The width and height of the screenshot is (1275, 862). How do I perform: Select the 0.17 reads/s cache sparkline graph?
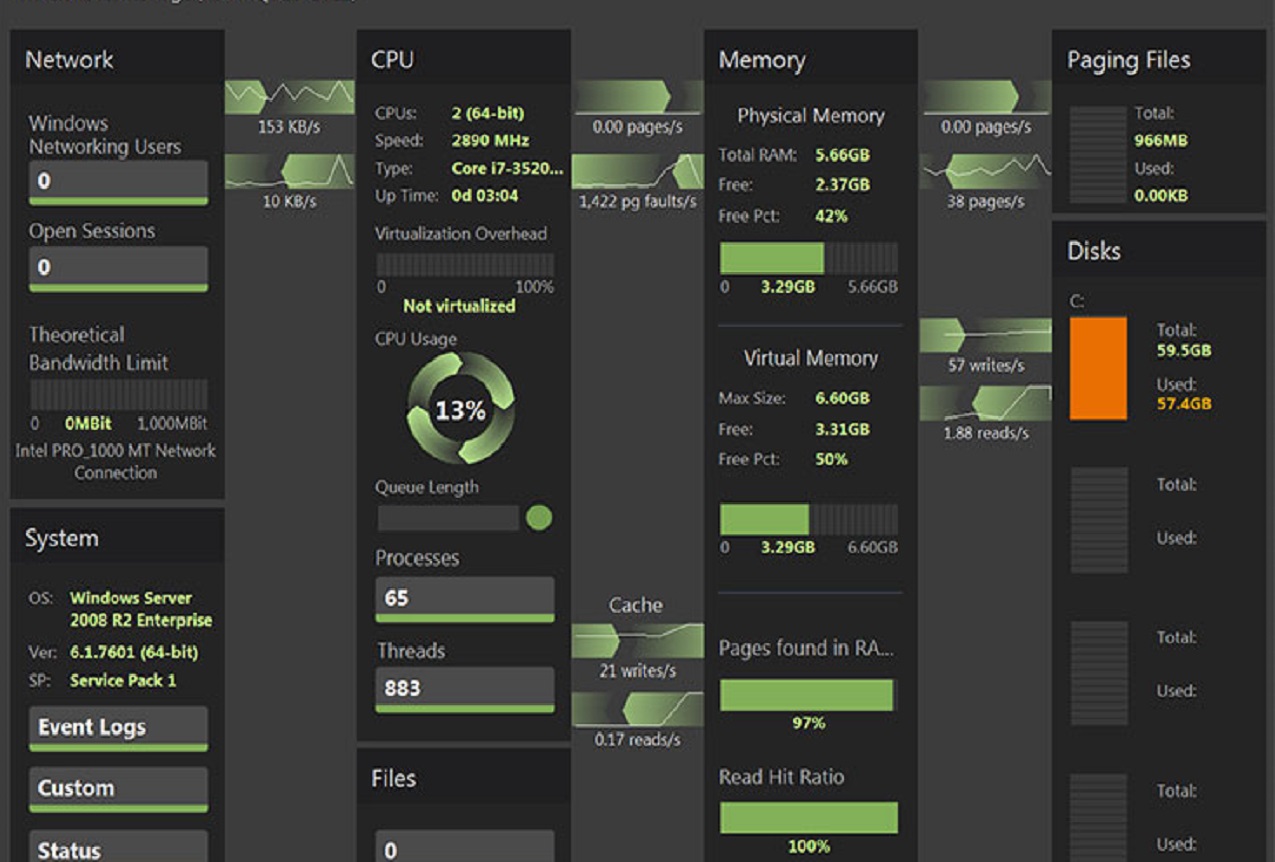[638, 709]
